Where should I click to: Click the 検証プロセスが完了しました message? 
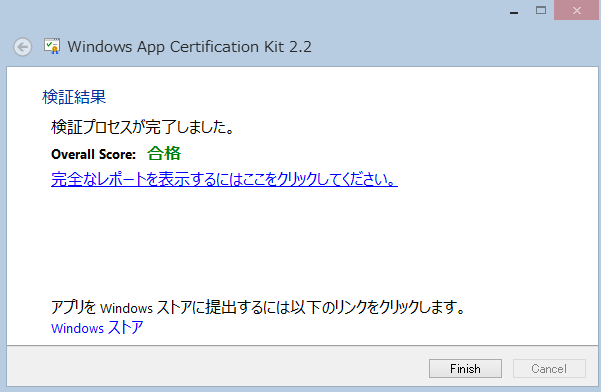point(143,127)
